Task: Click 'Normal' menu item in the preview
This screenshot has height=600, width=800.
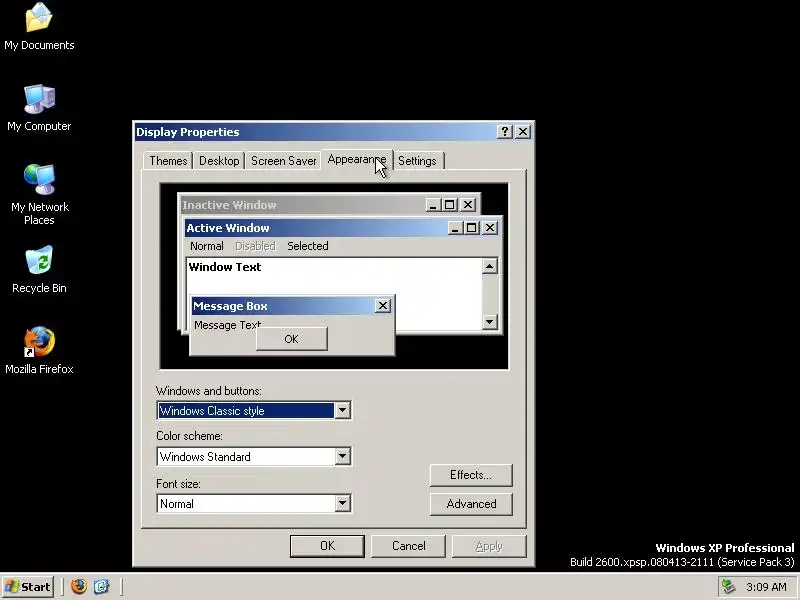Action: click(207, 246)
